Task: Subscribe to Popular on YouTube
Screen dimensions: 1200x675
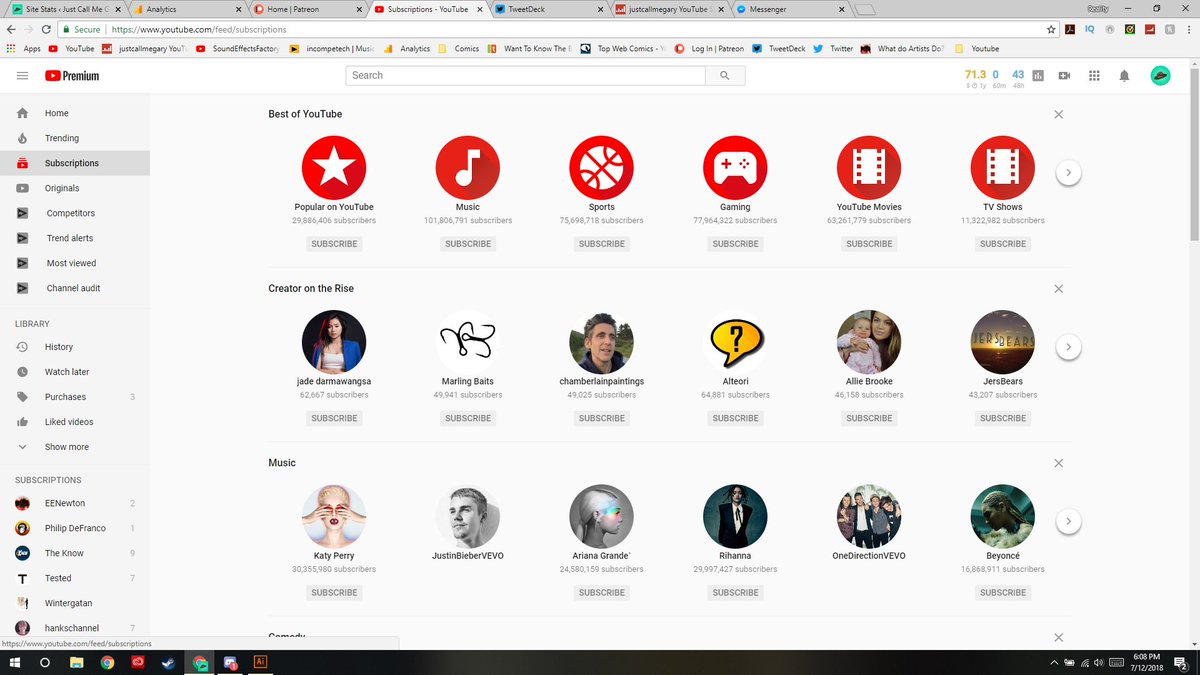Action: [x=334, y=244]
